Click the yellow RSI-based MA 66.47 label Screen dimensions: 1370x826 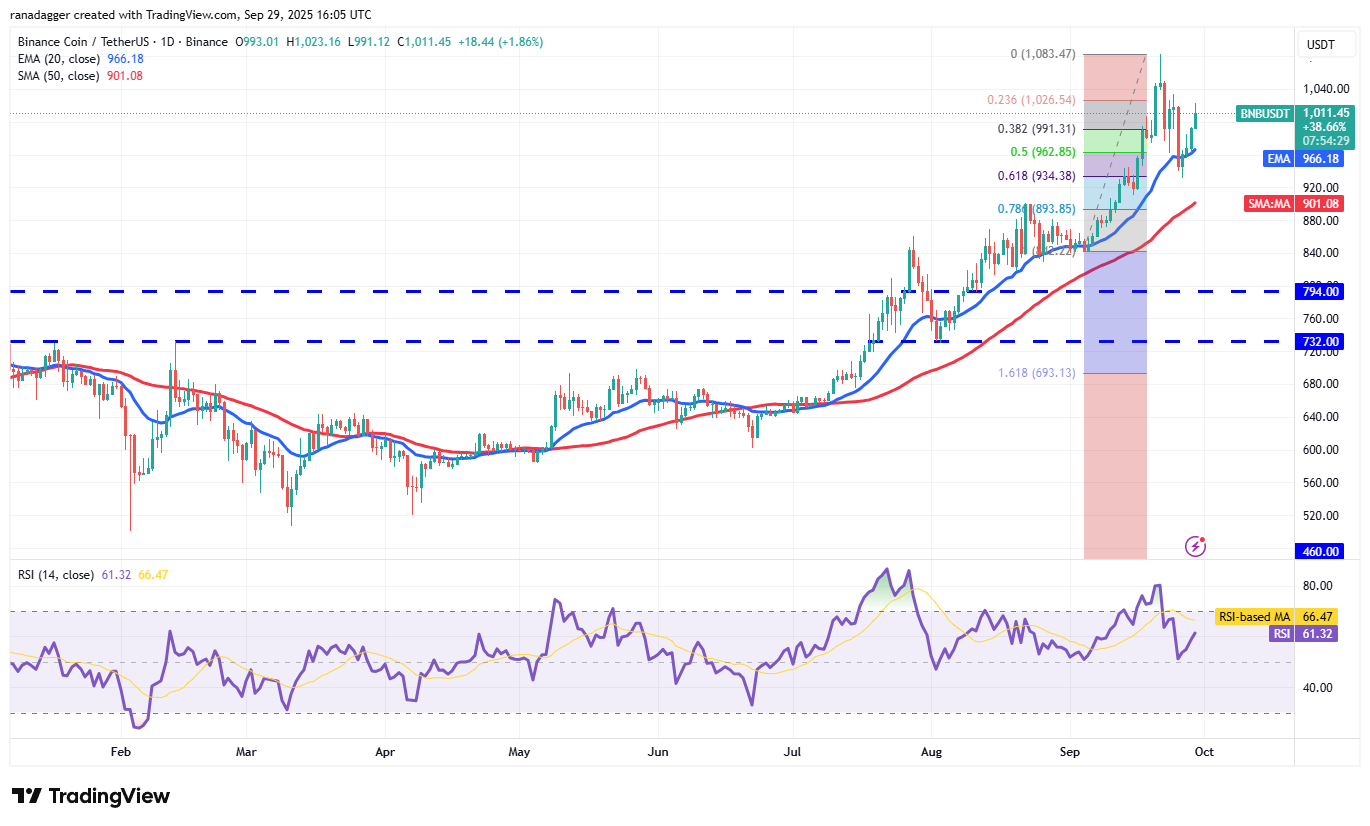click(x=1263, y=617)
